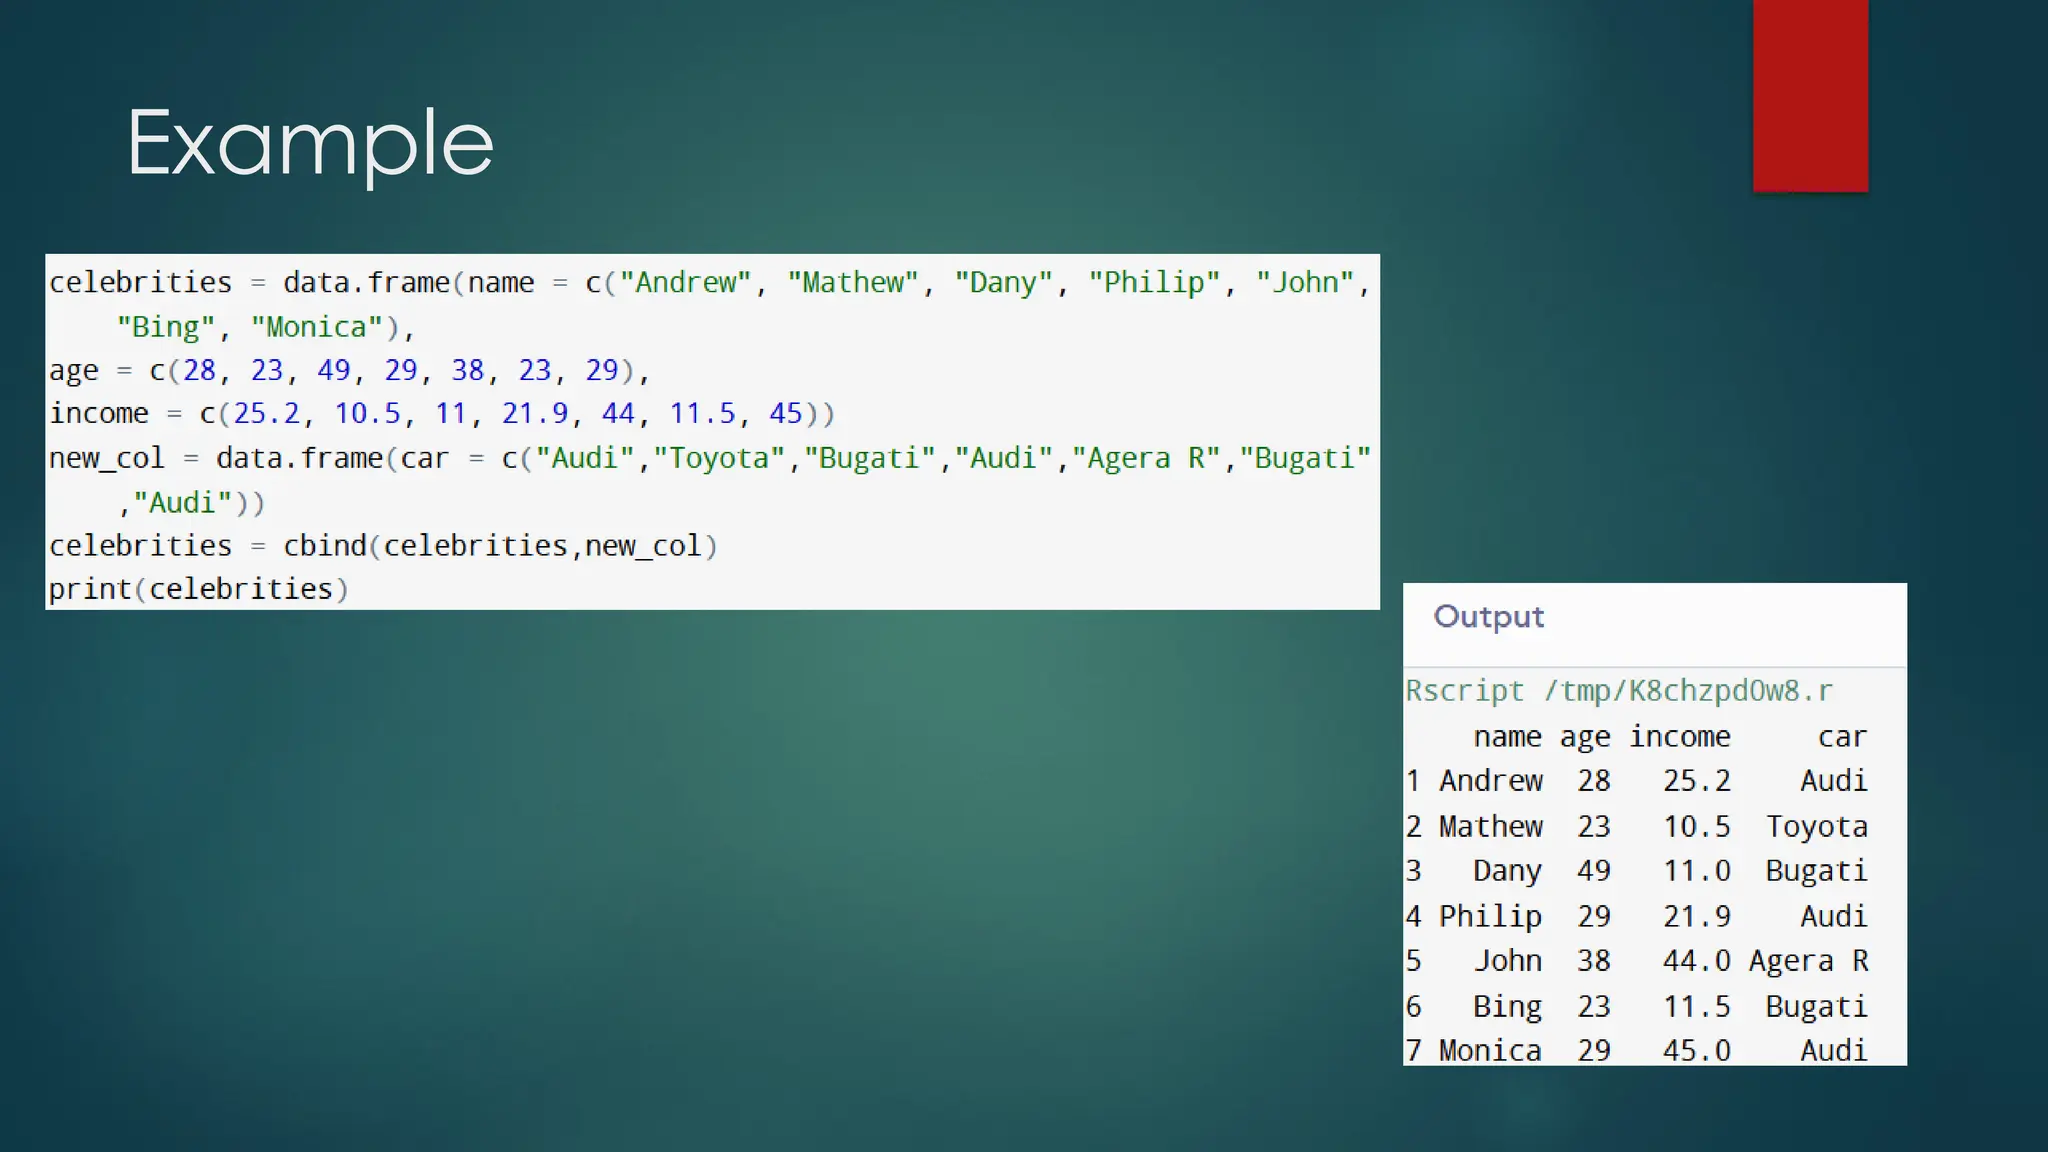
Task: Click the "Andrew" string in the code
Action: click(x=685, y=283)
